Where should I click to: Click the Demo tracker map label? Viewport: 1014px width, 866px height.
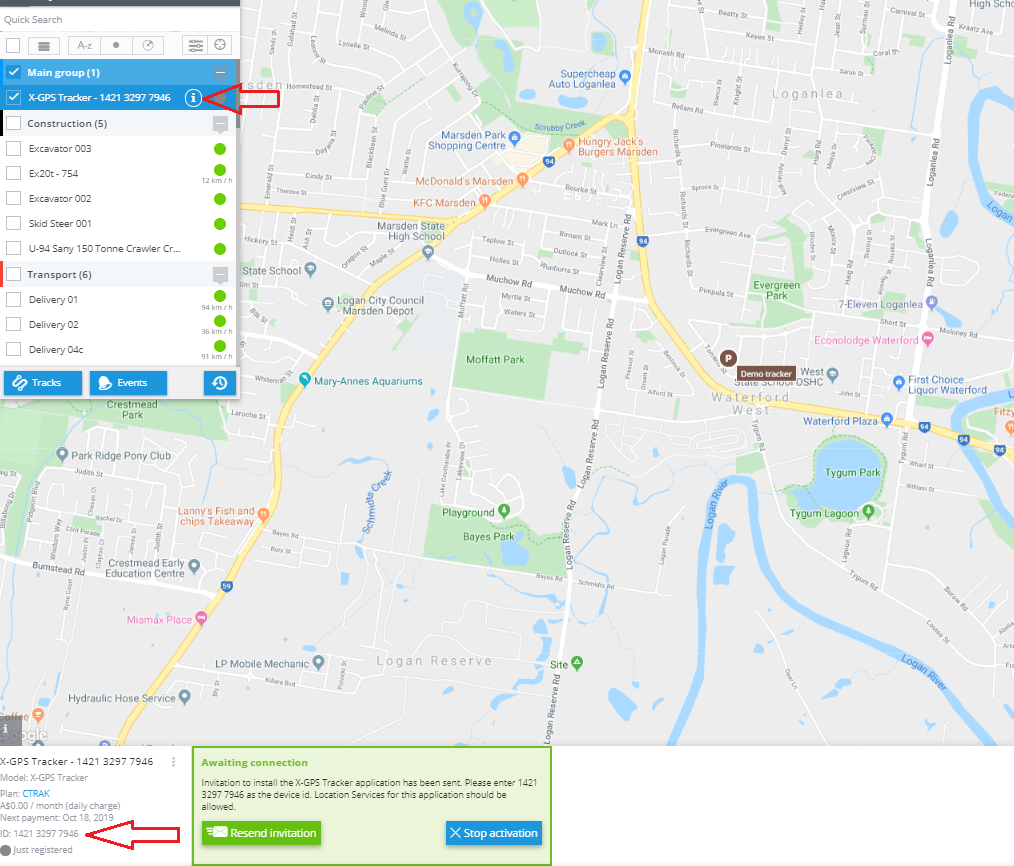pos(766,374)
